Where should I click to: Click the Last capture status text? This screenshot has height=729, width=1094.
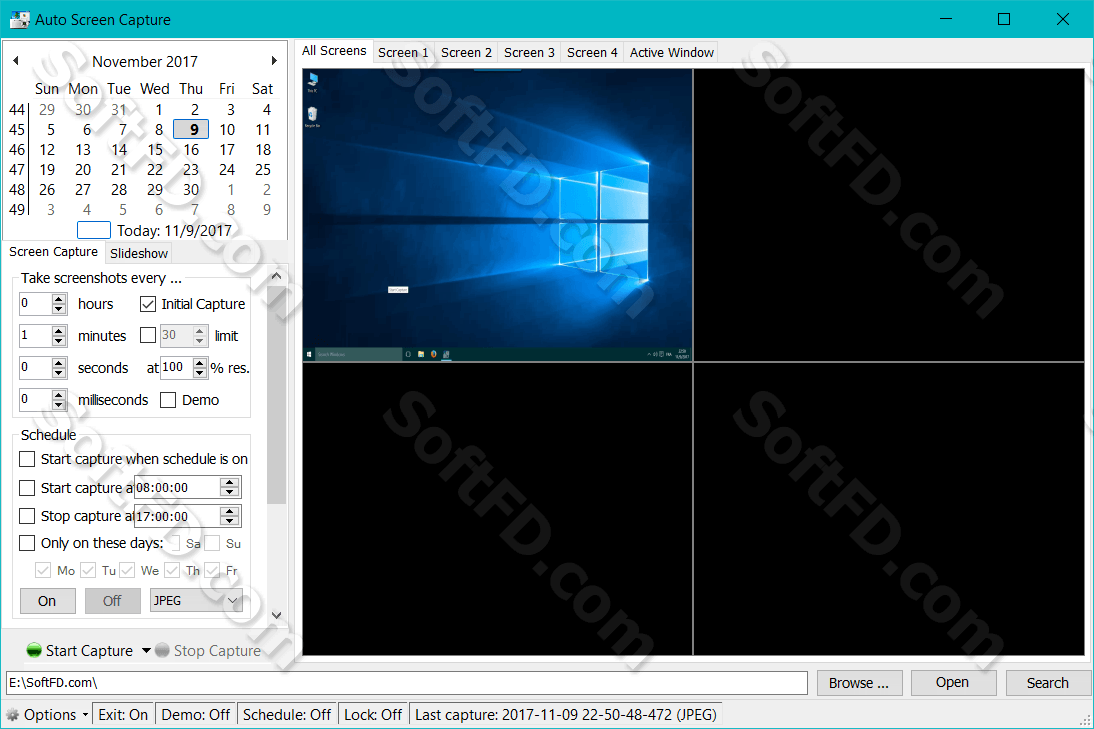pyautogui.click(x=565, y=715)
